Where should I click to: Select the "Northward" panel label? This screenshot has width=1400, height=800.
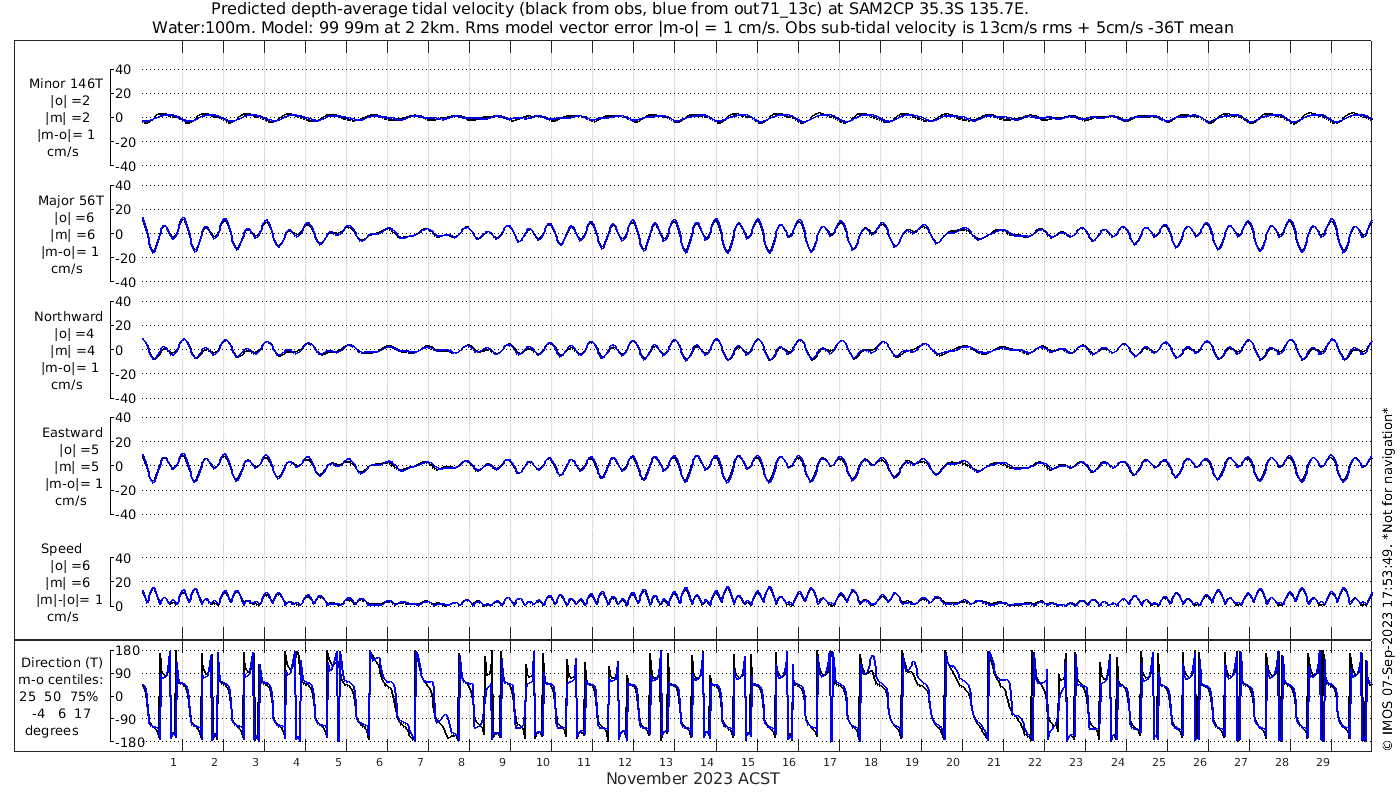tap(68, 317)
